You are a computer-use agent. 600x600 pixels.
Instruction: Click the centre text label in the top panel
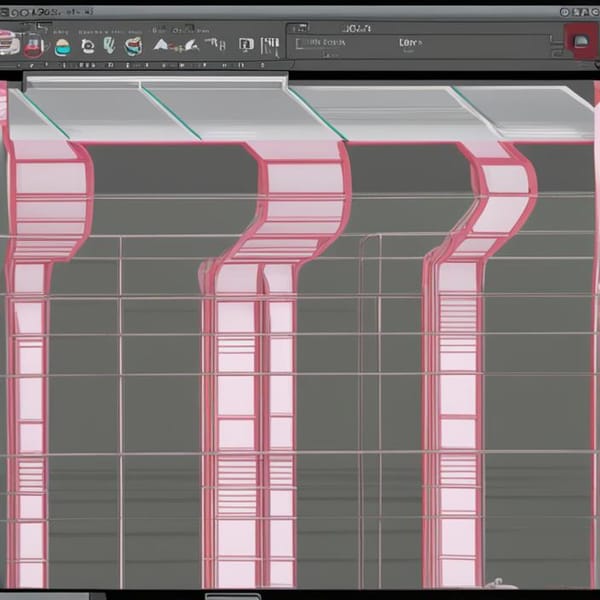410,43
